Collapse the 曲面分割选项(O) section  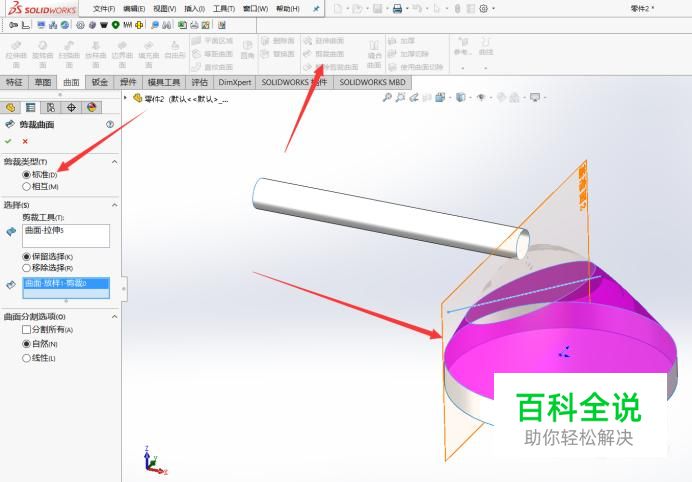point(114,316)
